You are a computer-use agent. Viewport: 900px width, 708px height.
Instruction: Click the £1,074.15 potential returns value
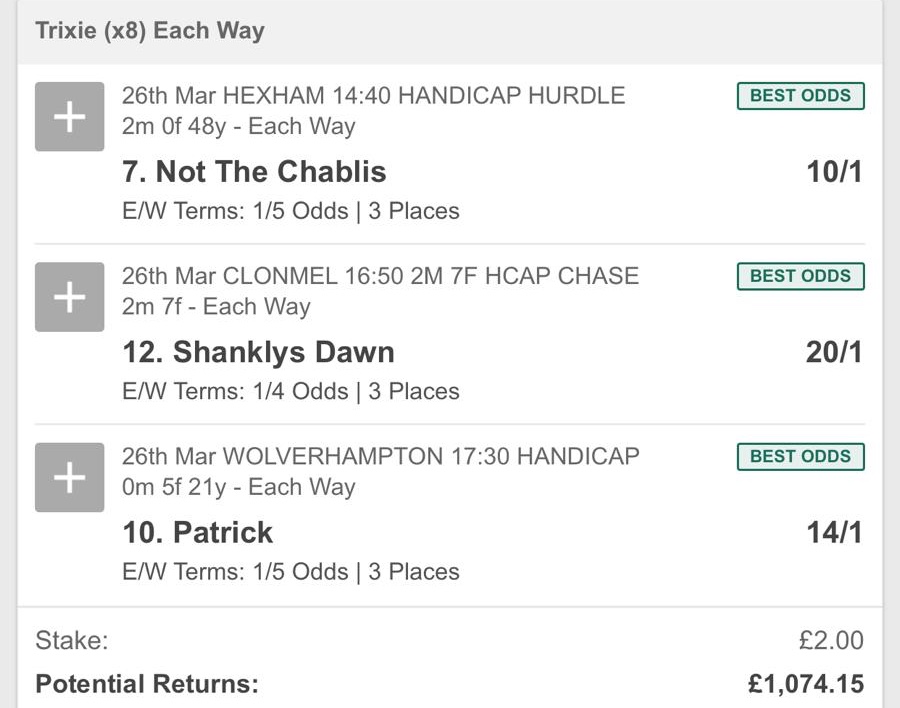805,685
